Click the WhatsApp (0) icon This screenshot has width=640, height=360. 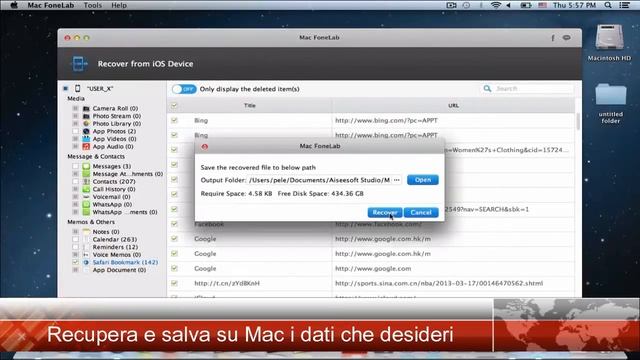click(x=86, y=204)
